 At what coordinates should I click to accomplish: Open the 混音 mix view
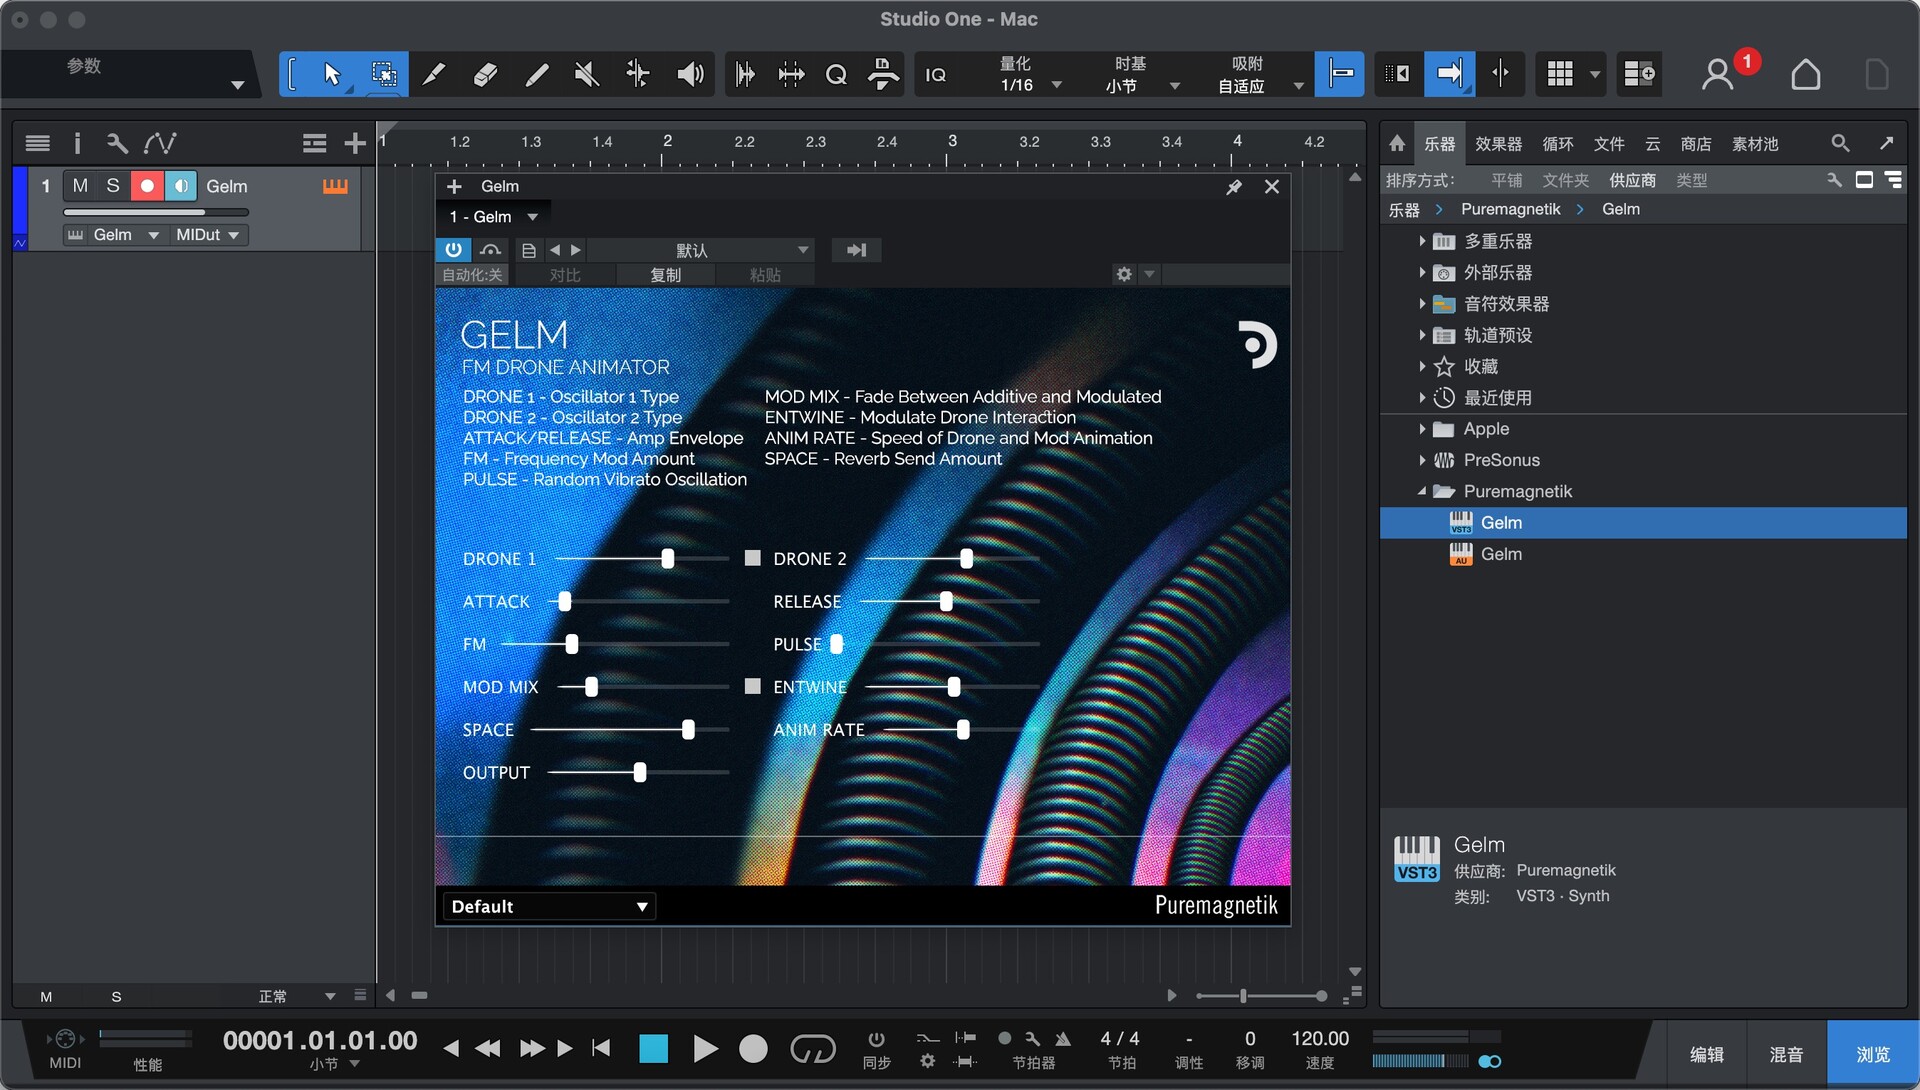tap(1786, 1055)
